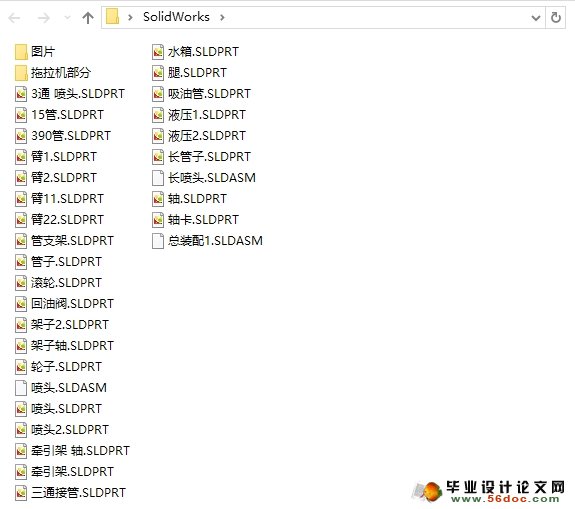Click file name 腿.SLDPRT
The image size is (575, 509).
(x=197, y=73)
